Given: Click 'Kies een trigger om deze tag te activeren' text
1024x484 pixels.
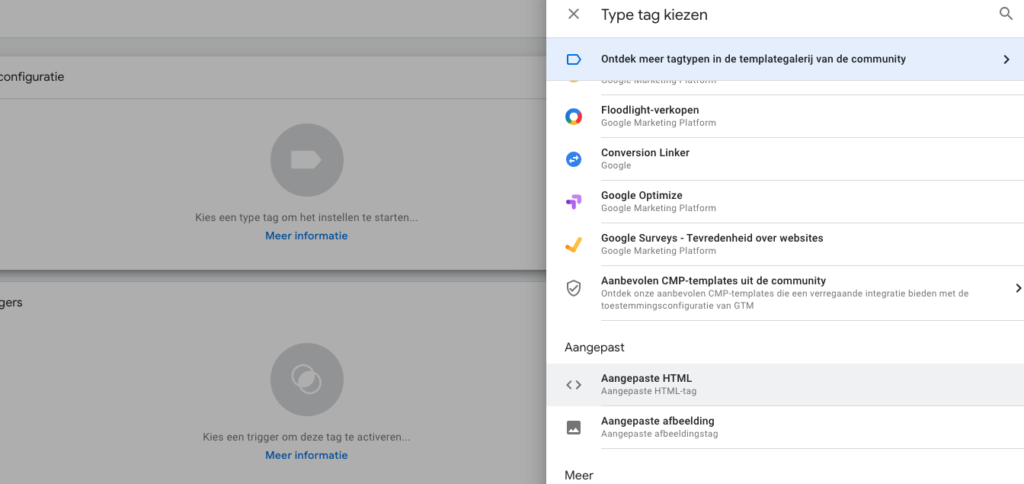Looking at the screenshot, I should coord(306,437).
